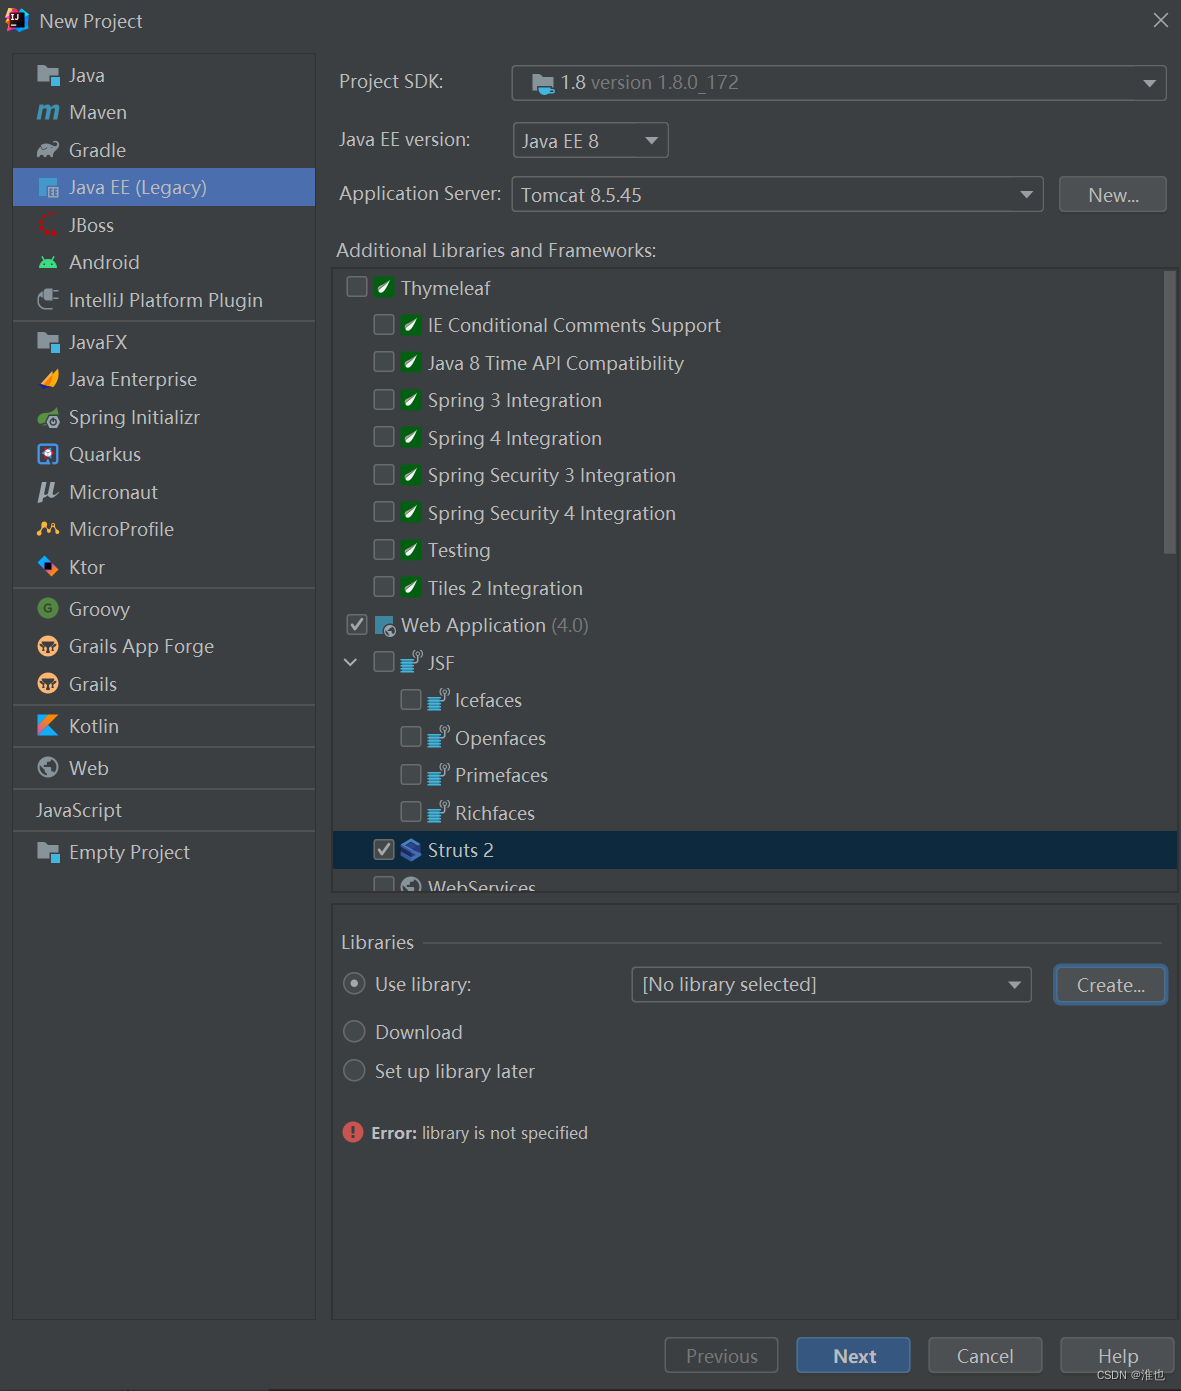Image resolution: width=1181 pixels, height=1391 pixels.
Task: Click the Grails App Forge icon
Action: [x=48, y=646]
